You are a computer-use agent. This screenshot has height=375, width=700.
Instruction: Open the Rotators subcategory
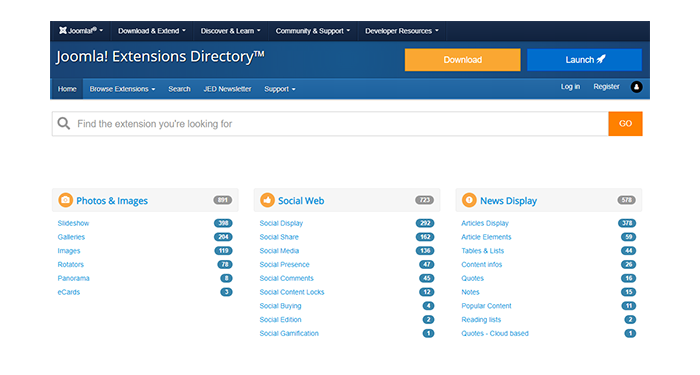click(71, 265)
